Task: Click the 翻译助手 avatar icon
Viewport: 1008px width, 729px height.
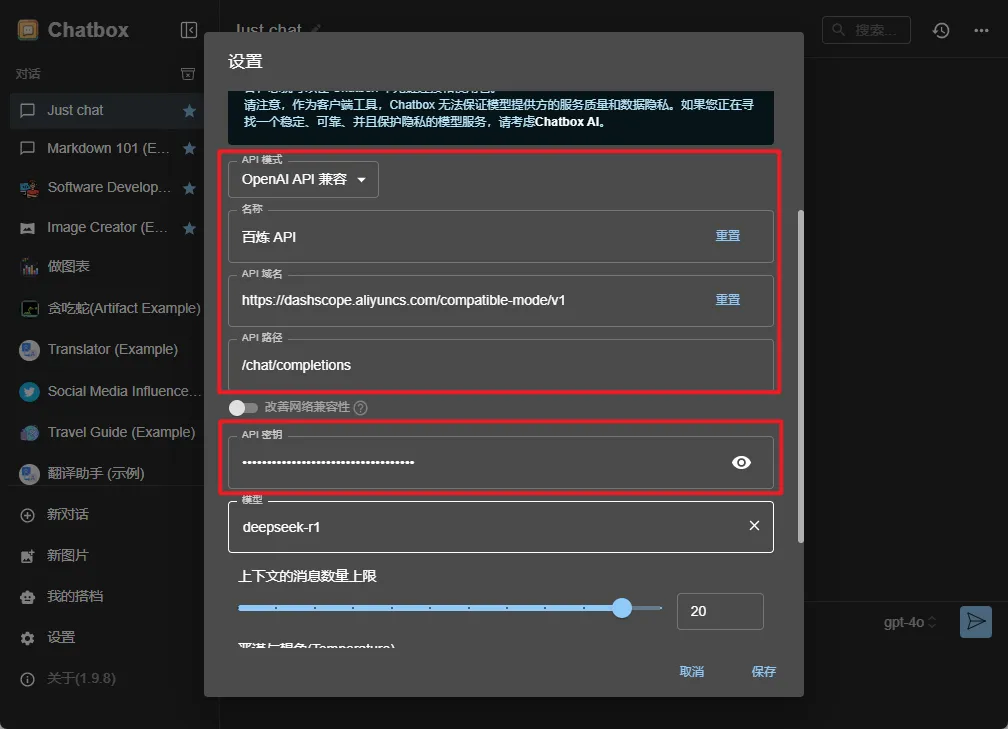Action: [x=29, y=474]
